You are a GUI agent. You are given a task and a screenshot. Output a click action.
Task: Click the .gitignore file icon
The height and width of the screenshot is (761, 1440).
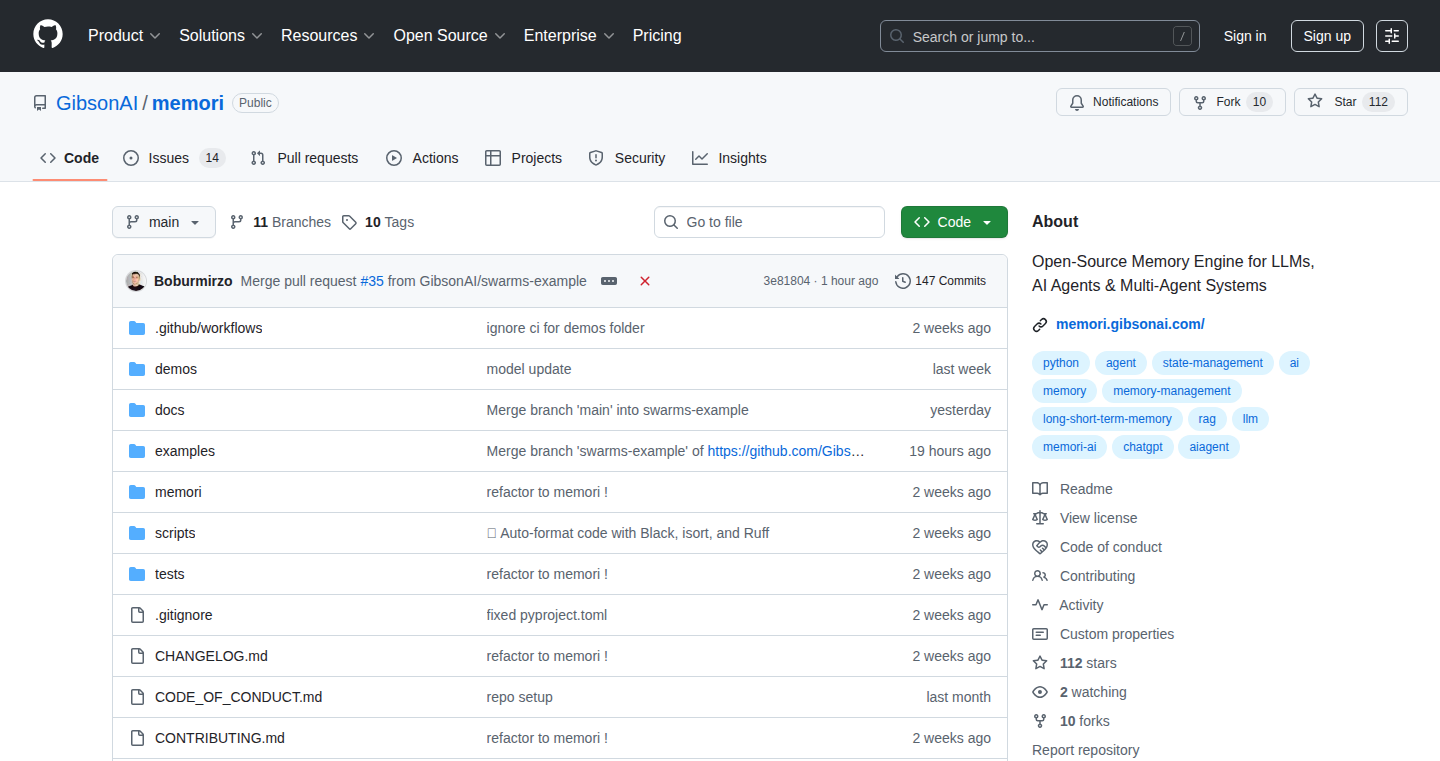point(137,615)
